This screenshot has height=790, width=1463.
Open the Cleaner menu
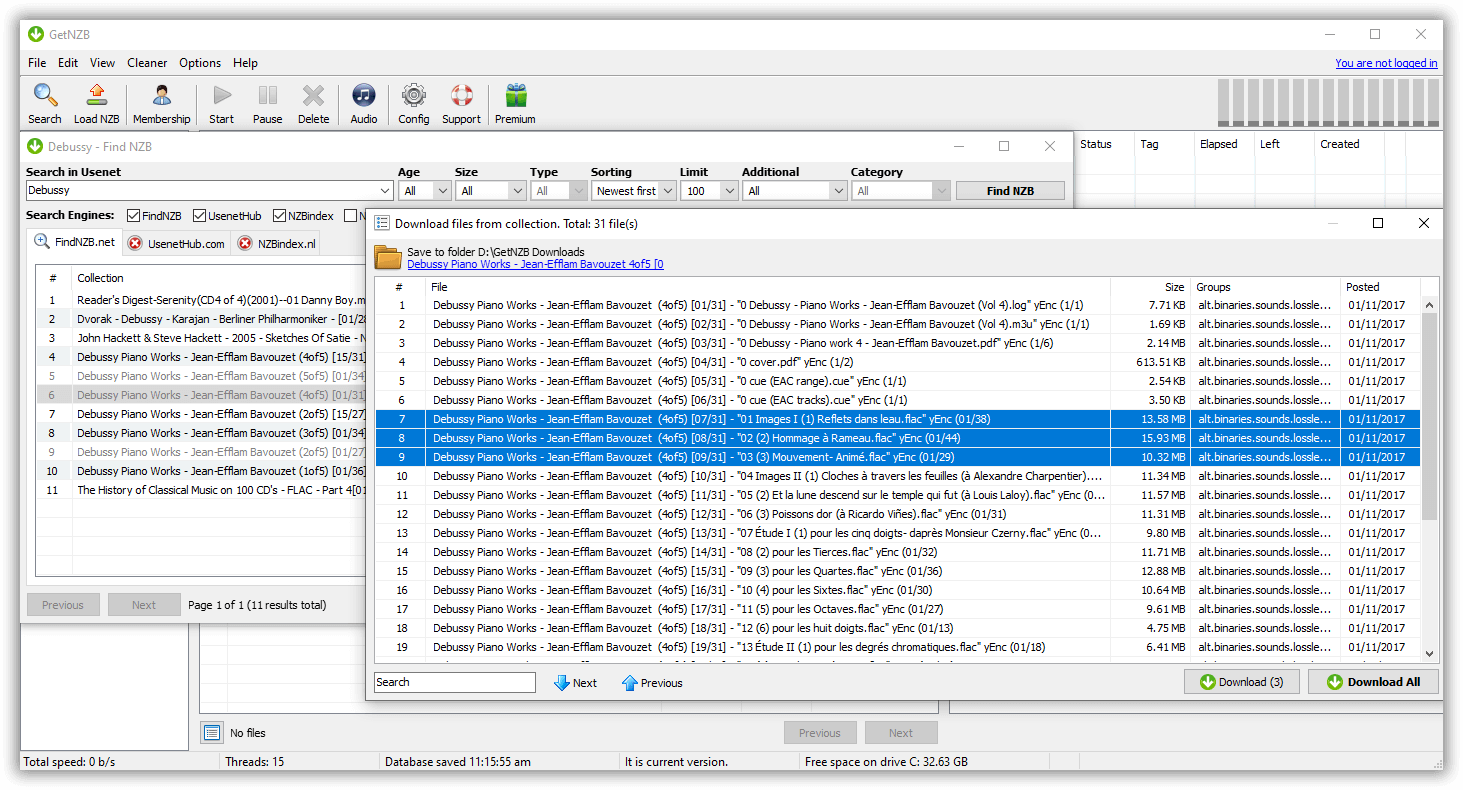147,62
